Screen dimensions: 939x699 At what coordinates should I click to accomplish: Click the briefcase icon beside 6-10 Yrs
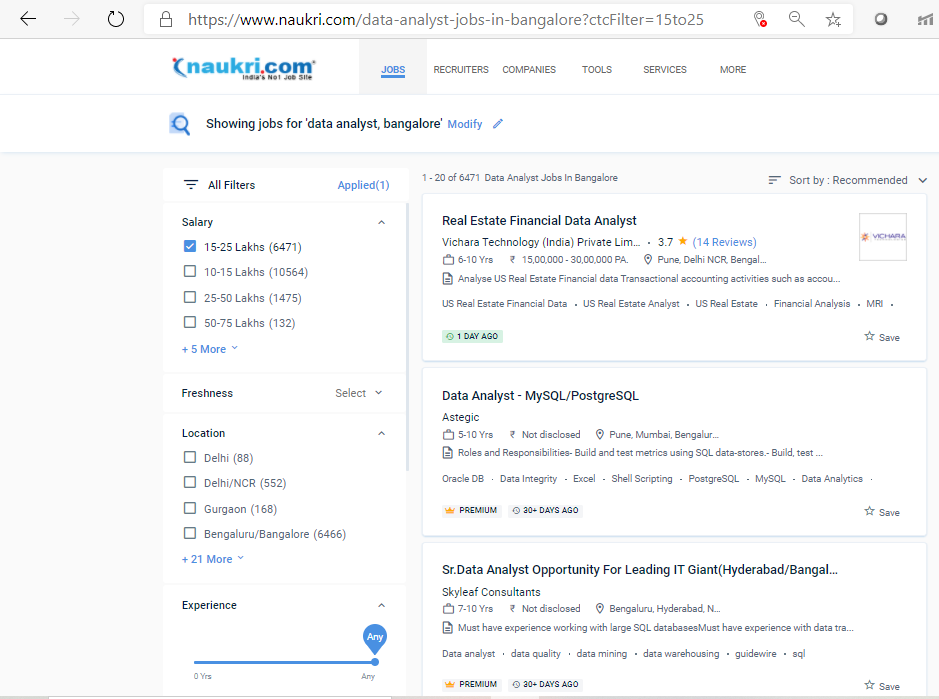pyautogui.click(x=448, y=259)
